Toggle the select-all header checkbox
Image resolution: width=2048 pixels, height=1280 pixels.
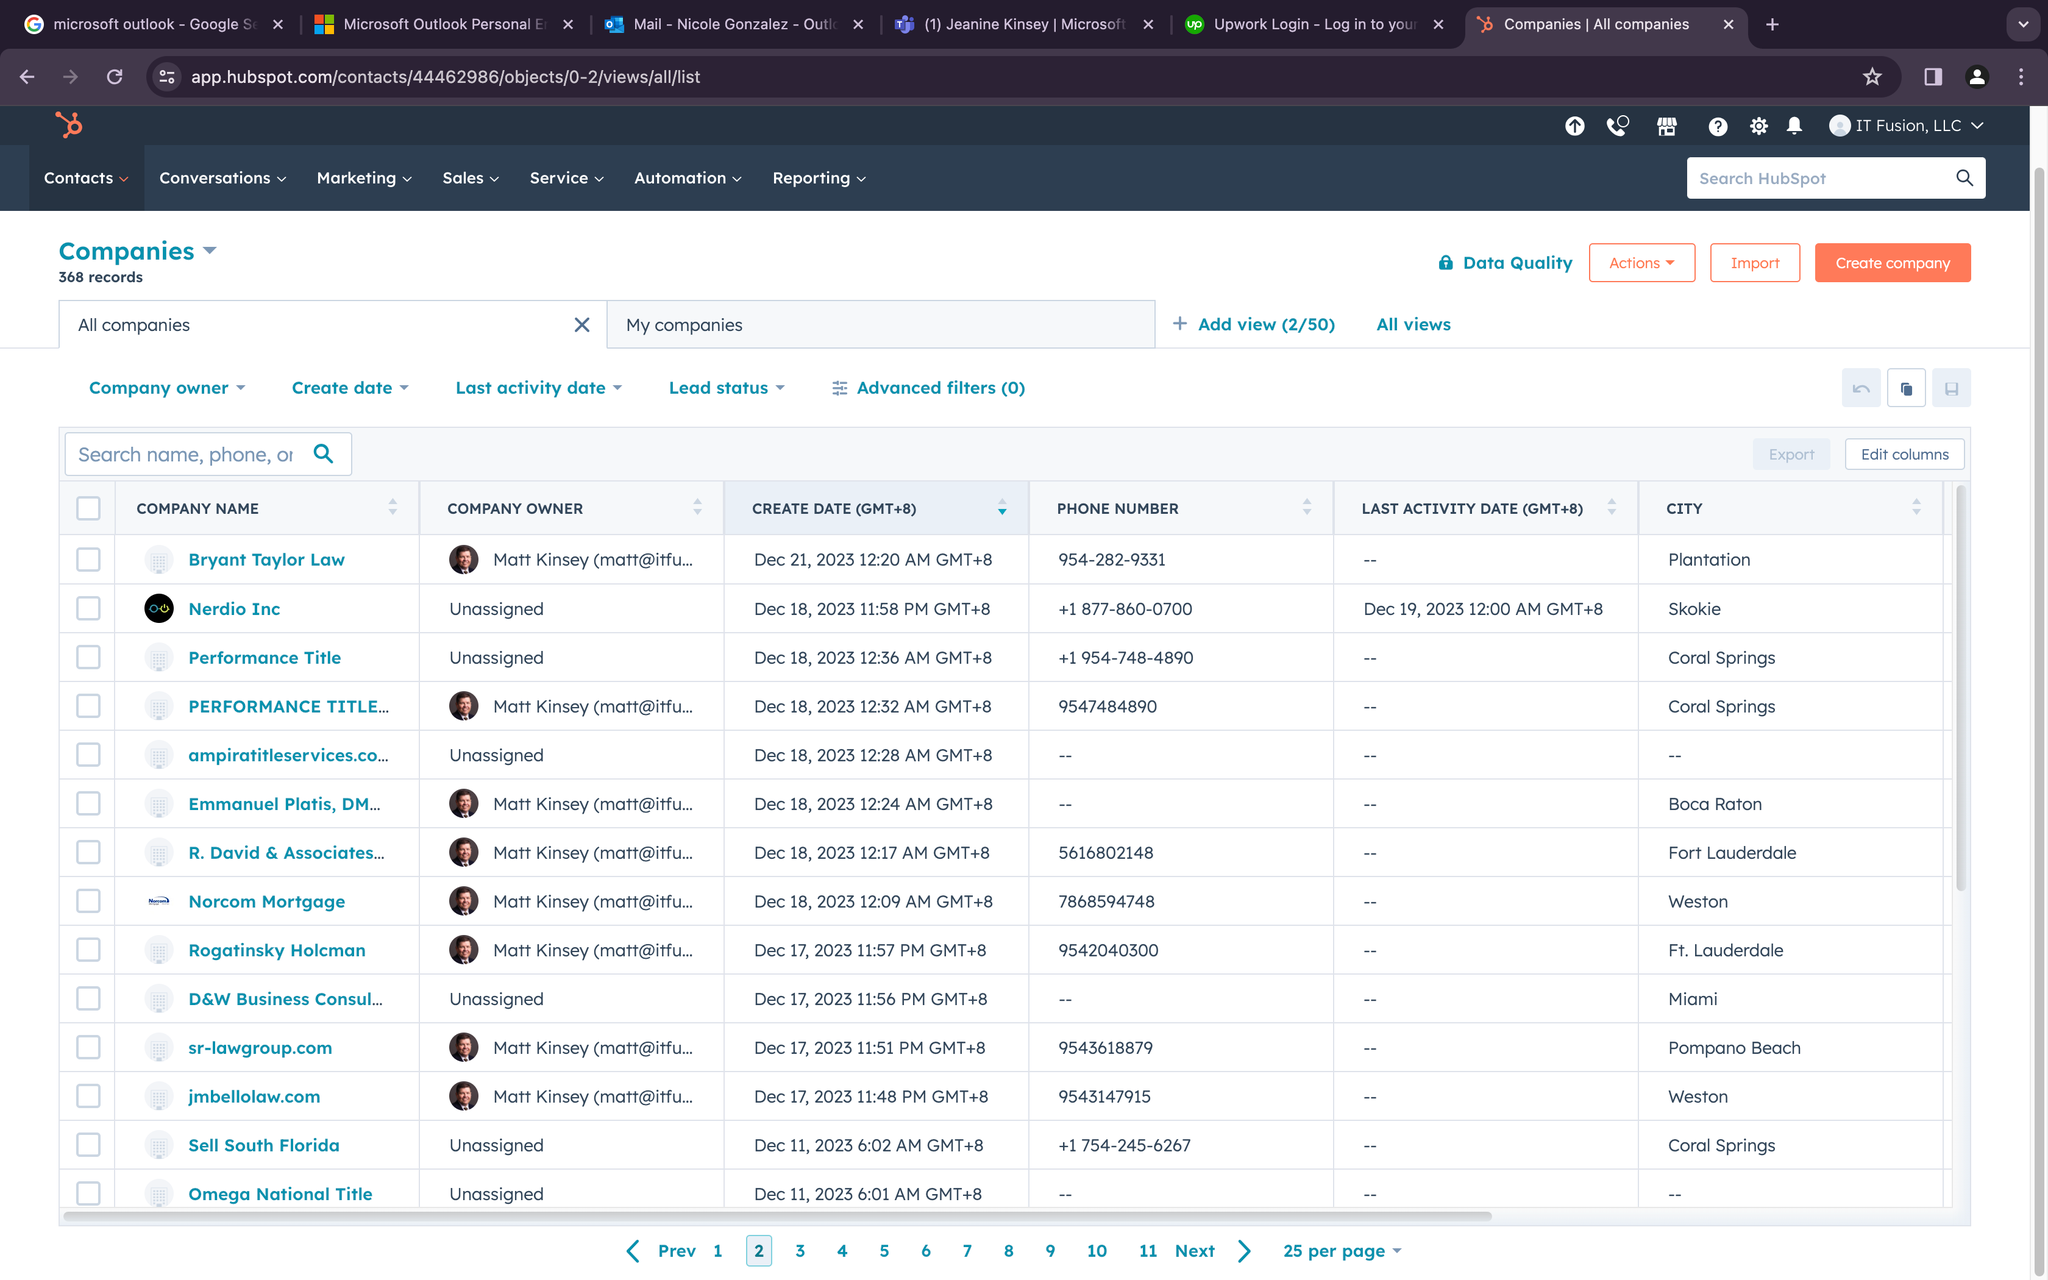(88, 508)
